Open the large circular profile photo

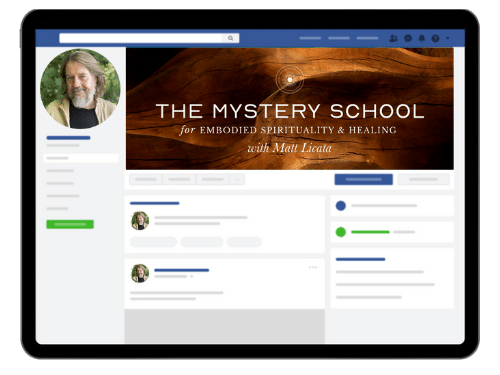coord(80,89)
